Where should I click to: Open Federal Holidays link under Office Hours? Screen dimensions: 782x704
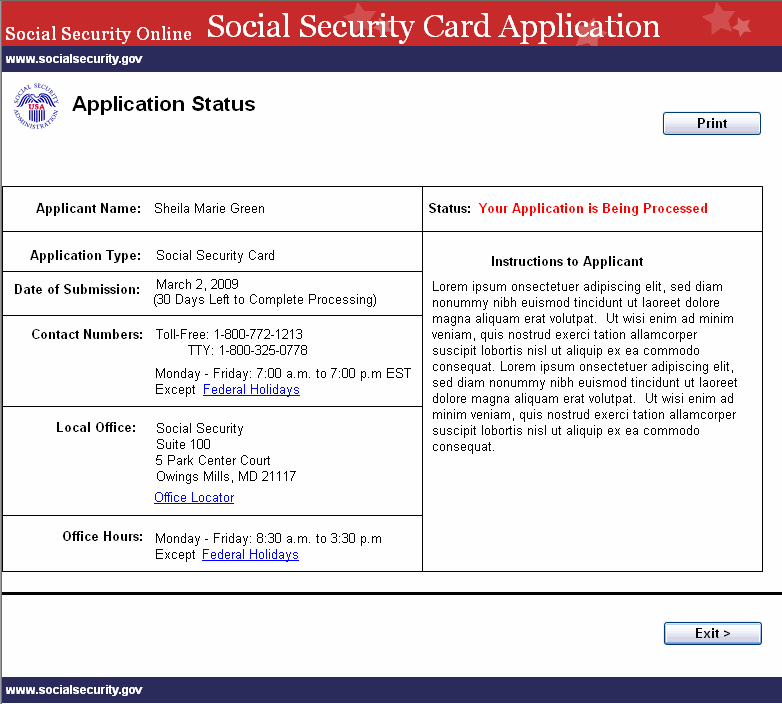tap(250, 554)
